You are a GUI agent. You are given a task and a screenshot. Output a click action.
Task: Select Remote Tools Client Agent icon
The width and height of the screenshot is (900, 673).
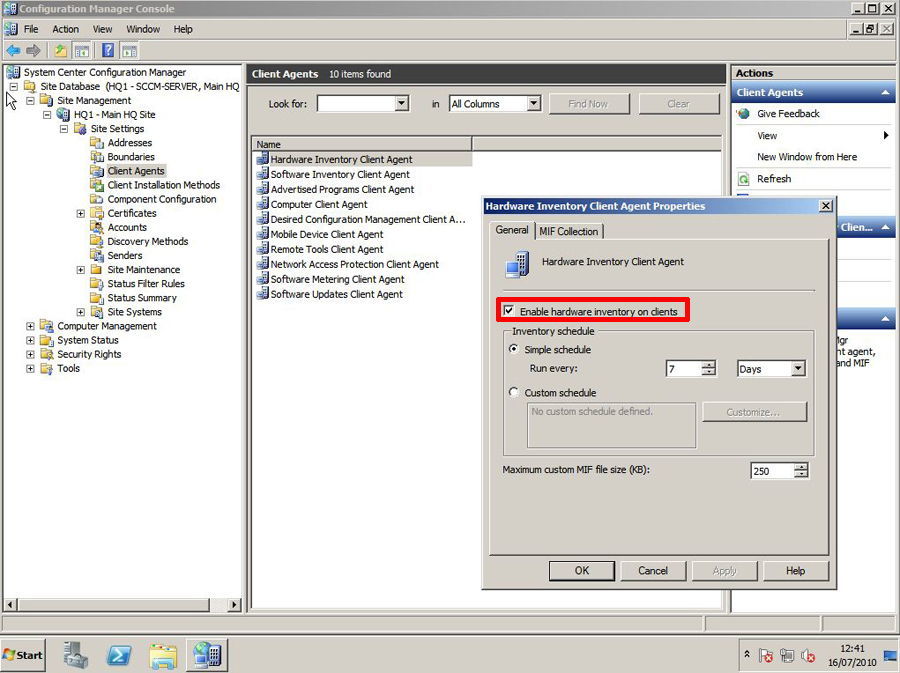262,248
